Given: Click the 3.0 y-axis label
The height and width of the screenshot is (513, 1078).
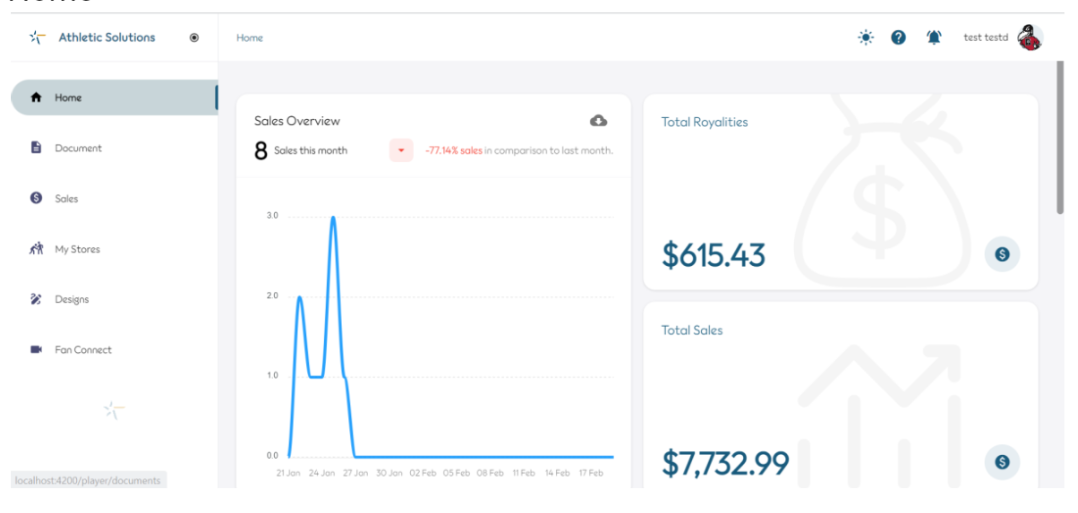Looking at the screenshot, I should coord(272,216).
